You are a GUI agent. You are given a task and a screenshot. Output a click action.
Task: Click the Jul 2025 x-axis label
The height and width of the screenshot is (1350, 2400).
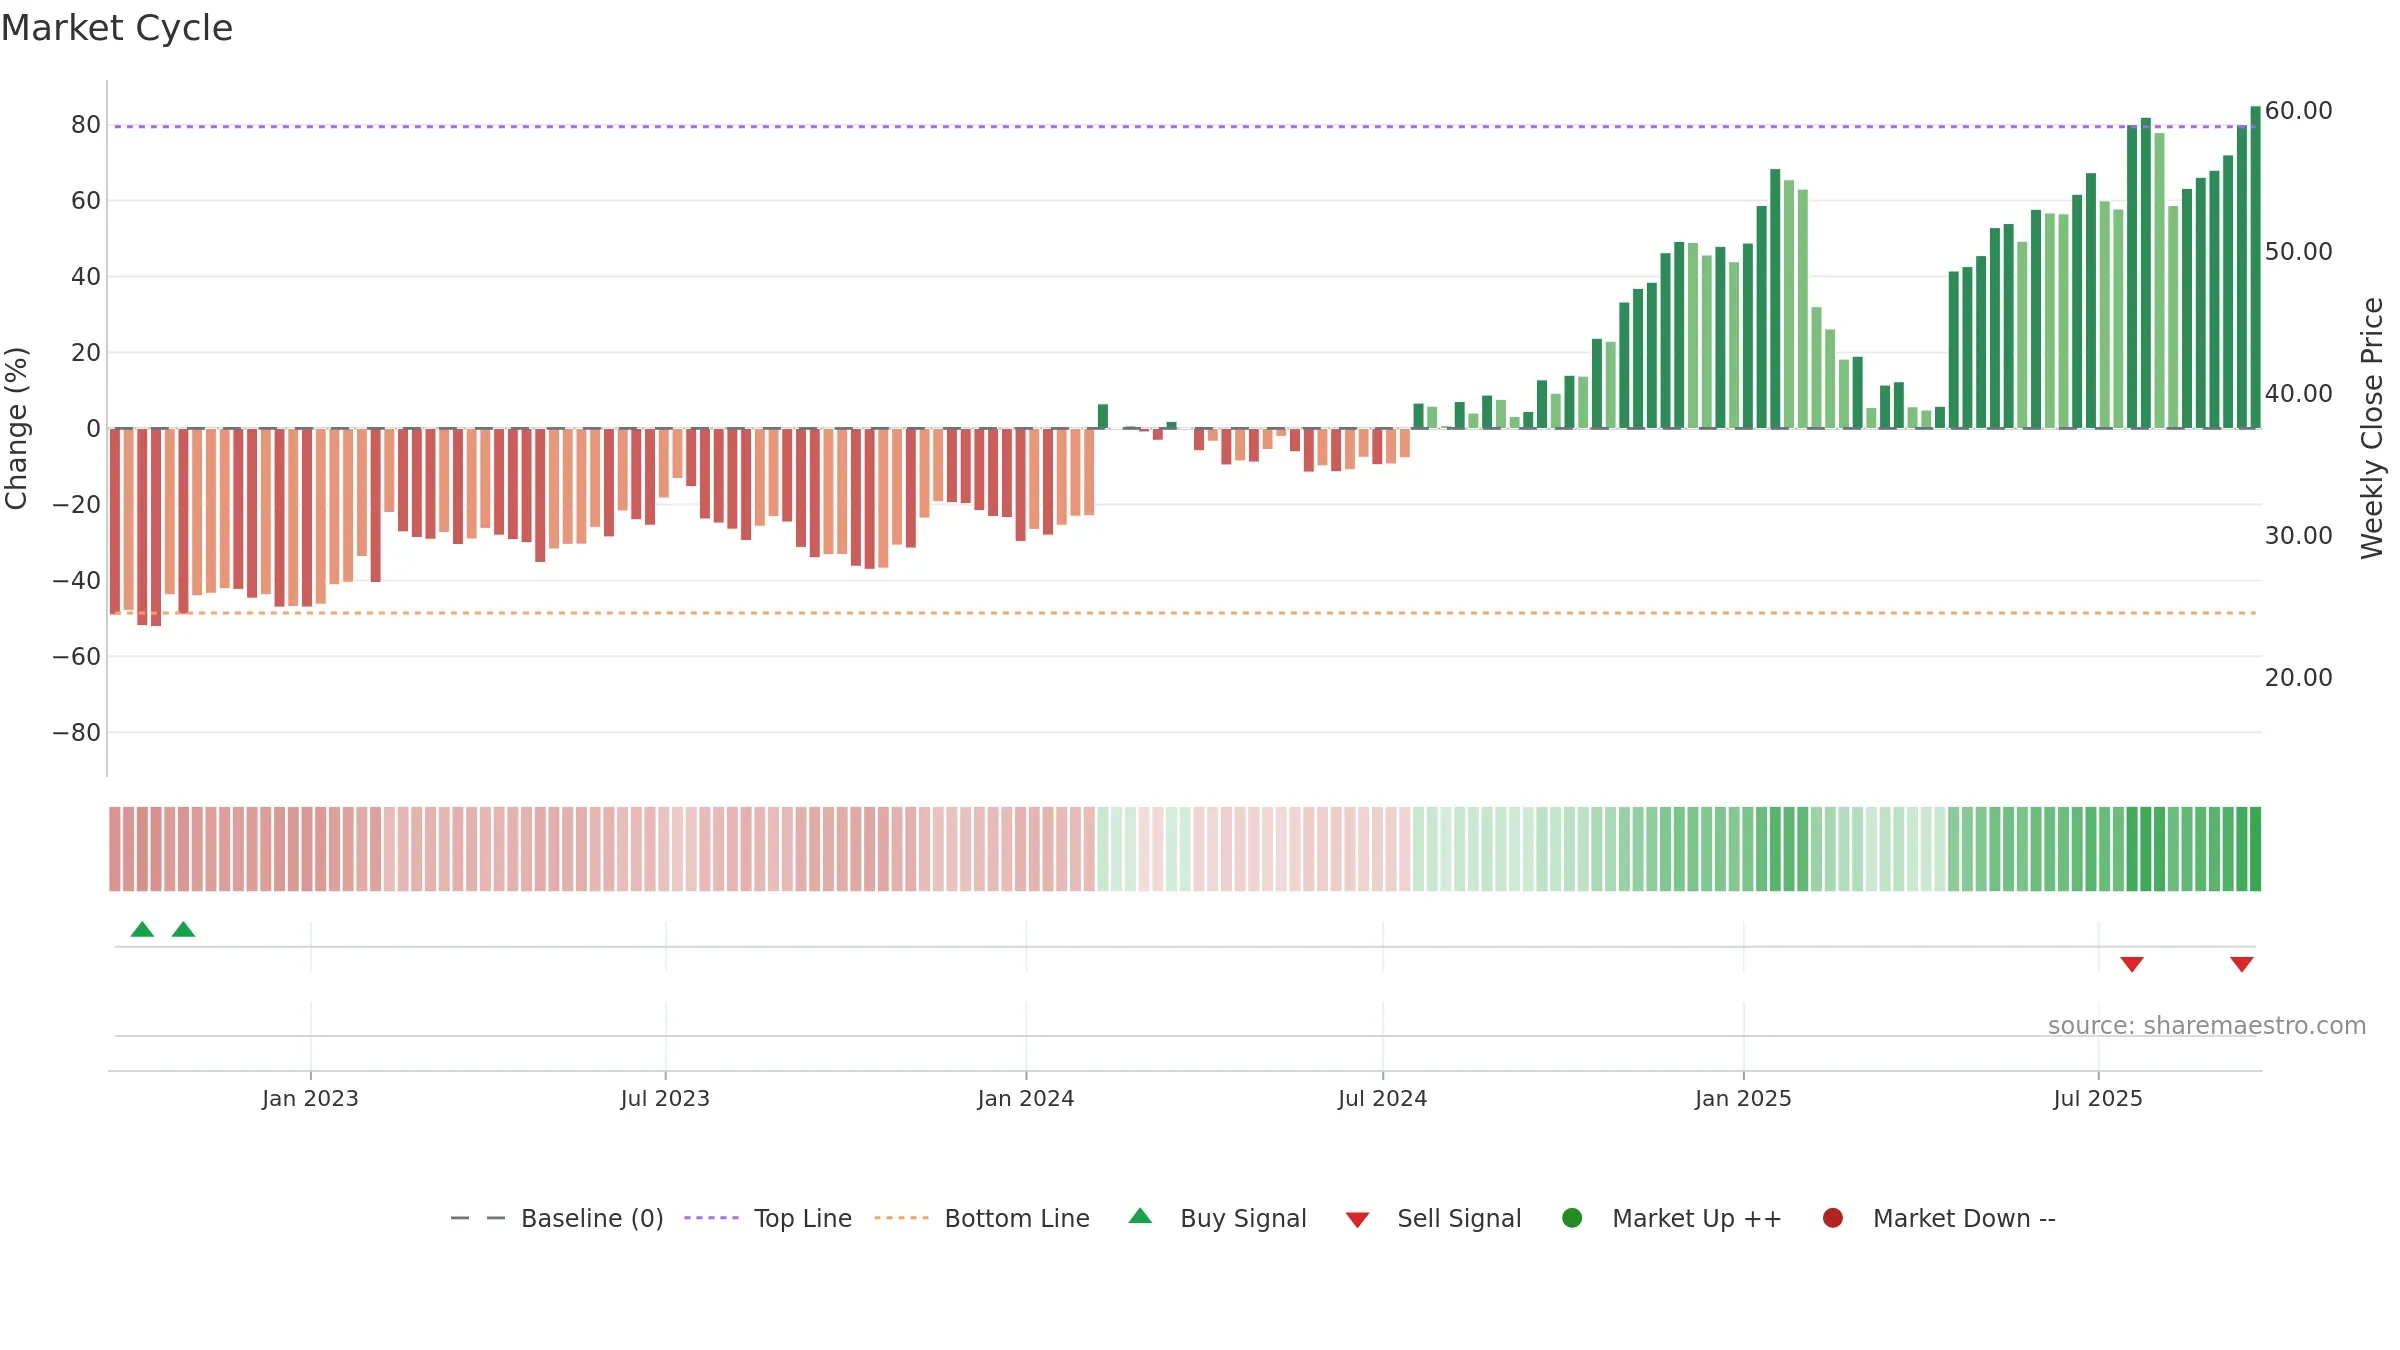coord(2098,1099)
